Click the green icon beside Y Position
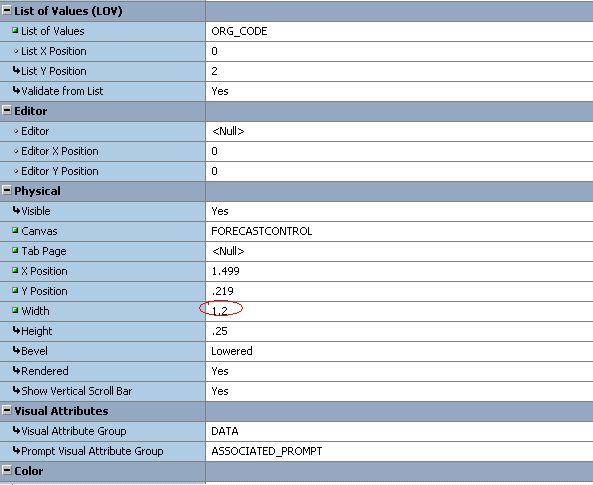The image size is (593, 485). [15, 291]
